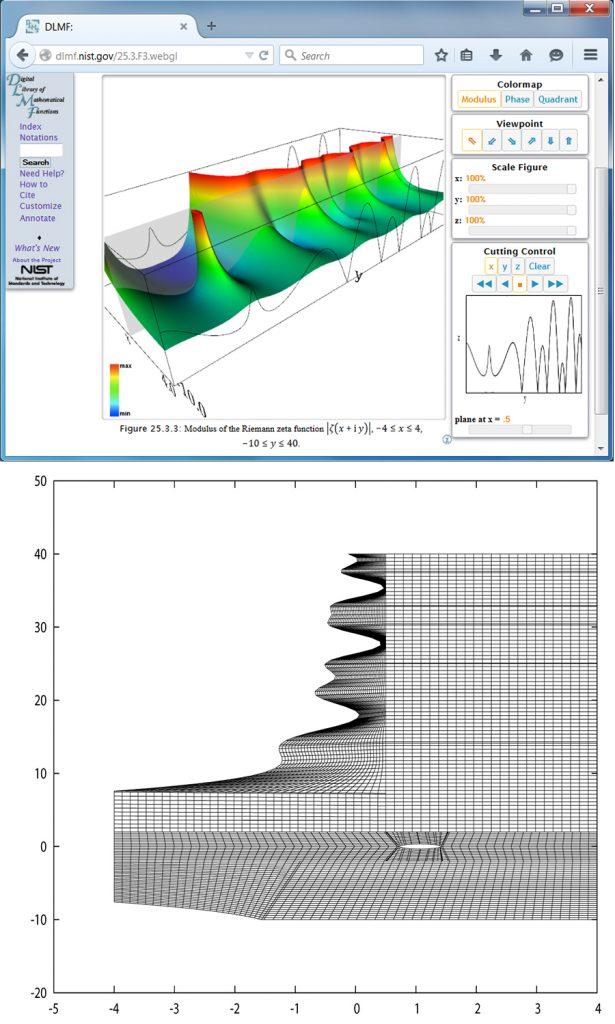Viewport: 615px width, 1024px height.
Task: Open the Firefox downloads arrow
Action: click(x=496, y=56)
